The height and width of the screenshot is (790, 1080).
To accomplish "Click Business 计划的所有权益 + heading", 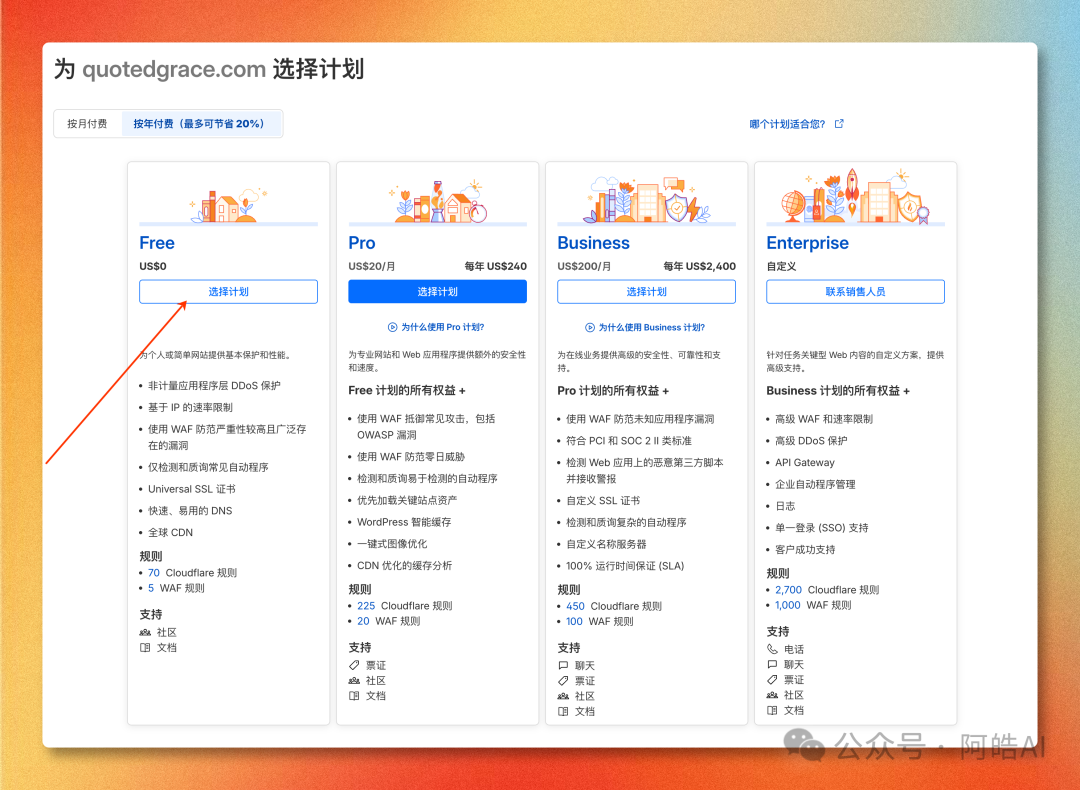I will 838,391.
